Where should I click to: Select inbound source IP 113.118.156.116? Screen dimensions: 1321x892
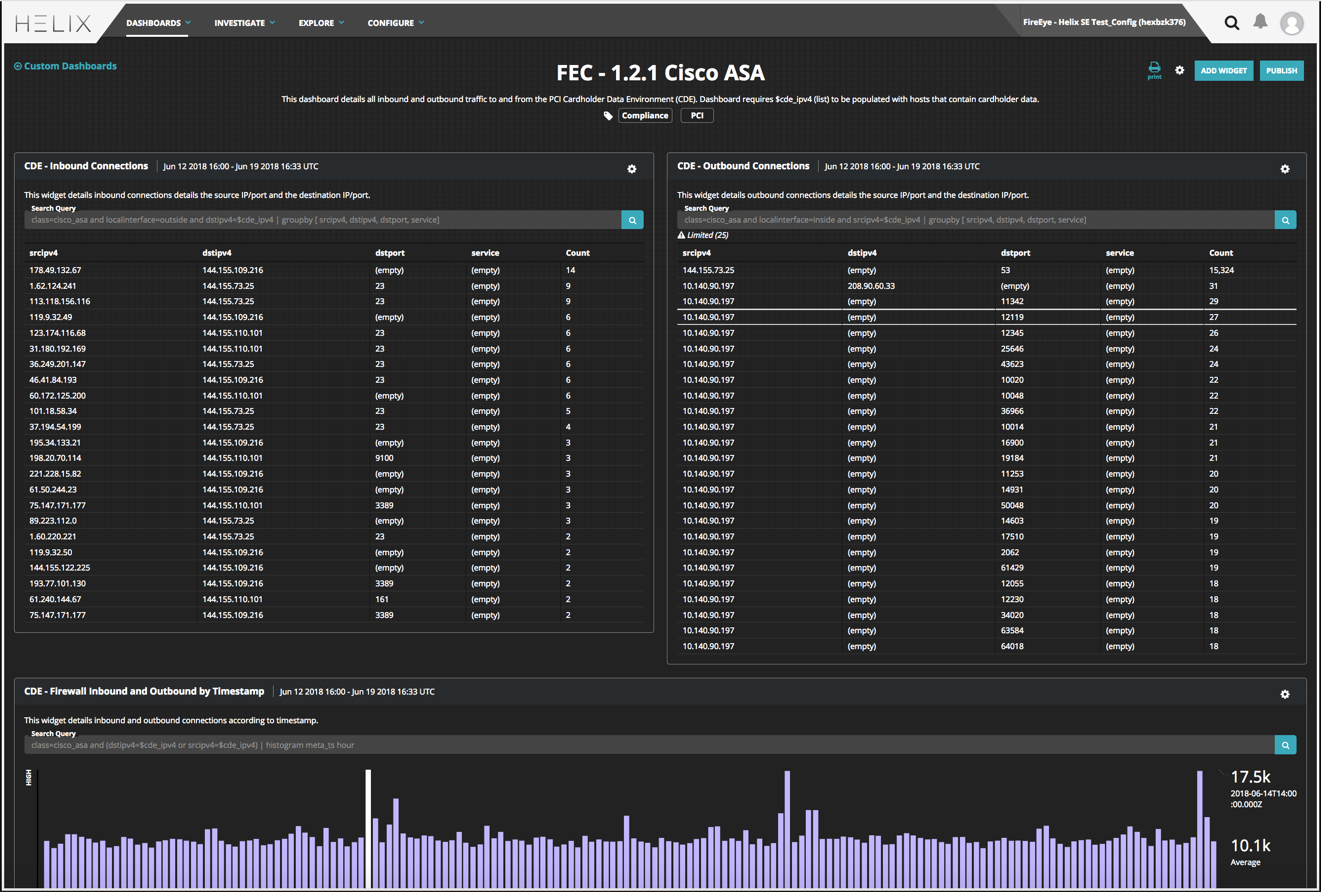coord(60,301)
